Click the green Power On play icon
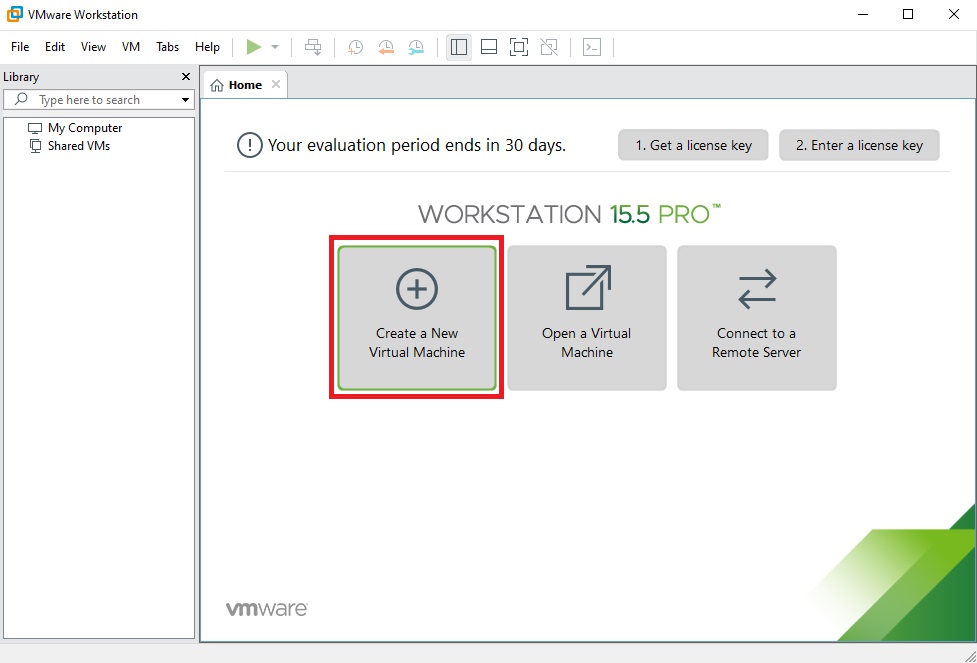The image size is (977, 663). click(x=254, y=47)
